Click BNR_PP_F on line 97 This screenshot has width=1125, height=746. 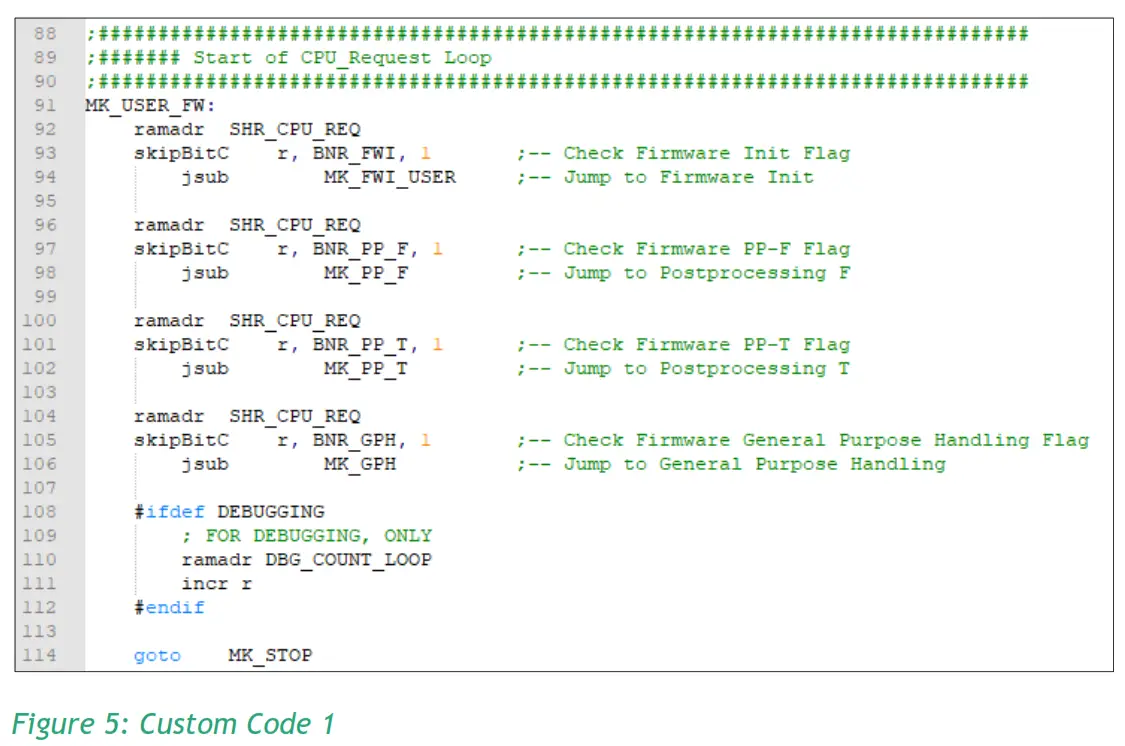pos(360,249)
